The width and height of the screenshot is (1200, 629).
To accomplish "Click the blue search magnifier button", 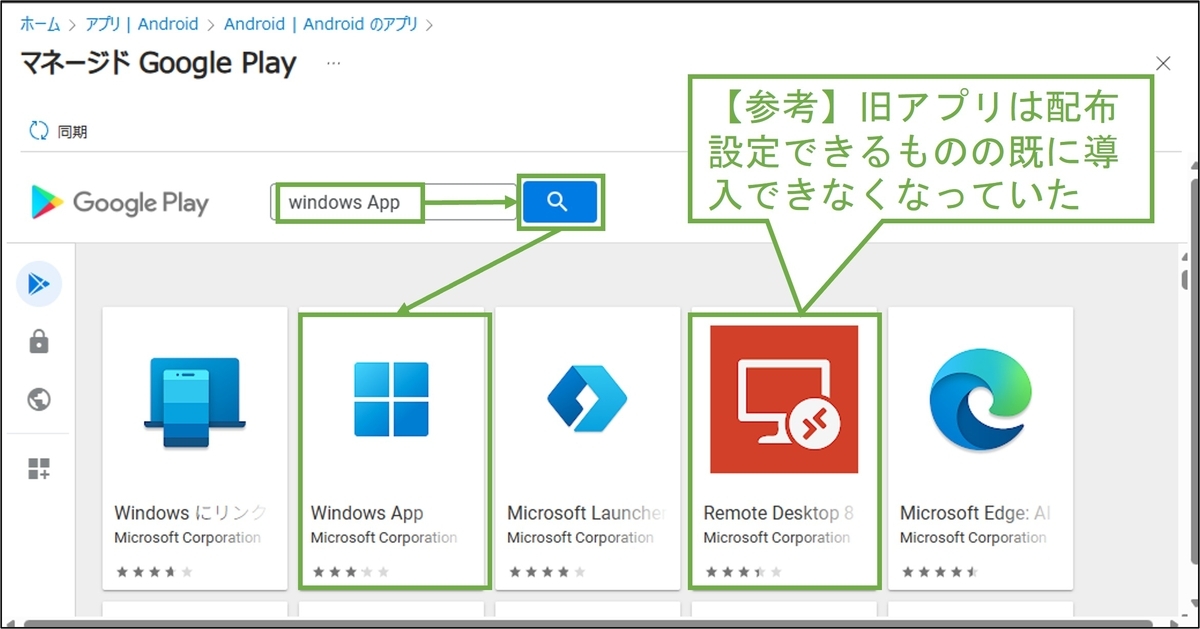I will coord(559,202).
